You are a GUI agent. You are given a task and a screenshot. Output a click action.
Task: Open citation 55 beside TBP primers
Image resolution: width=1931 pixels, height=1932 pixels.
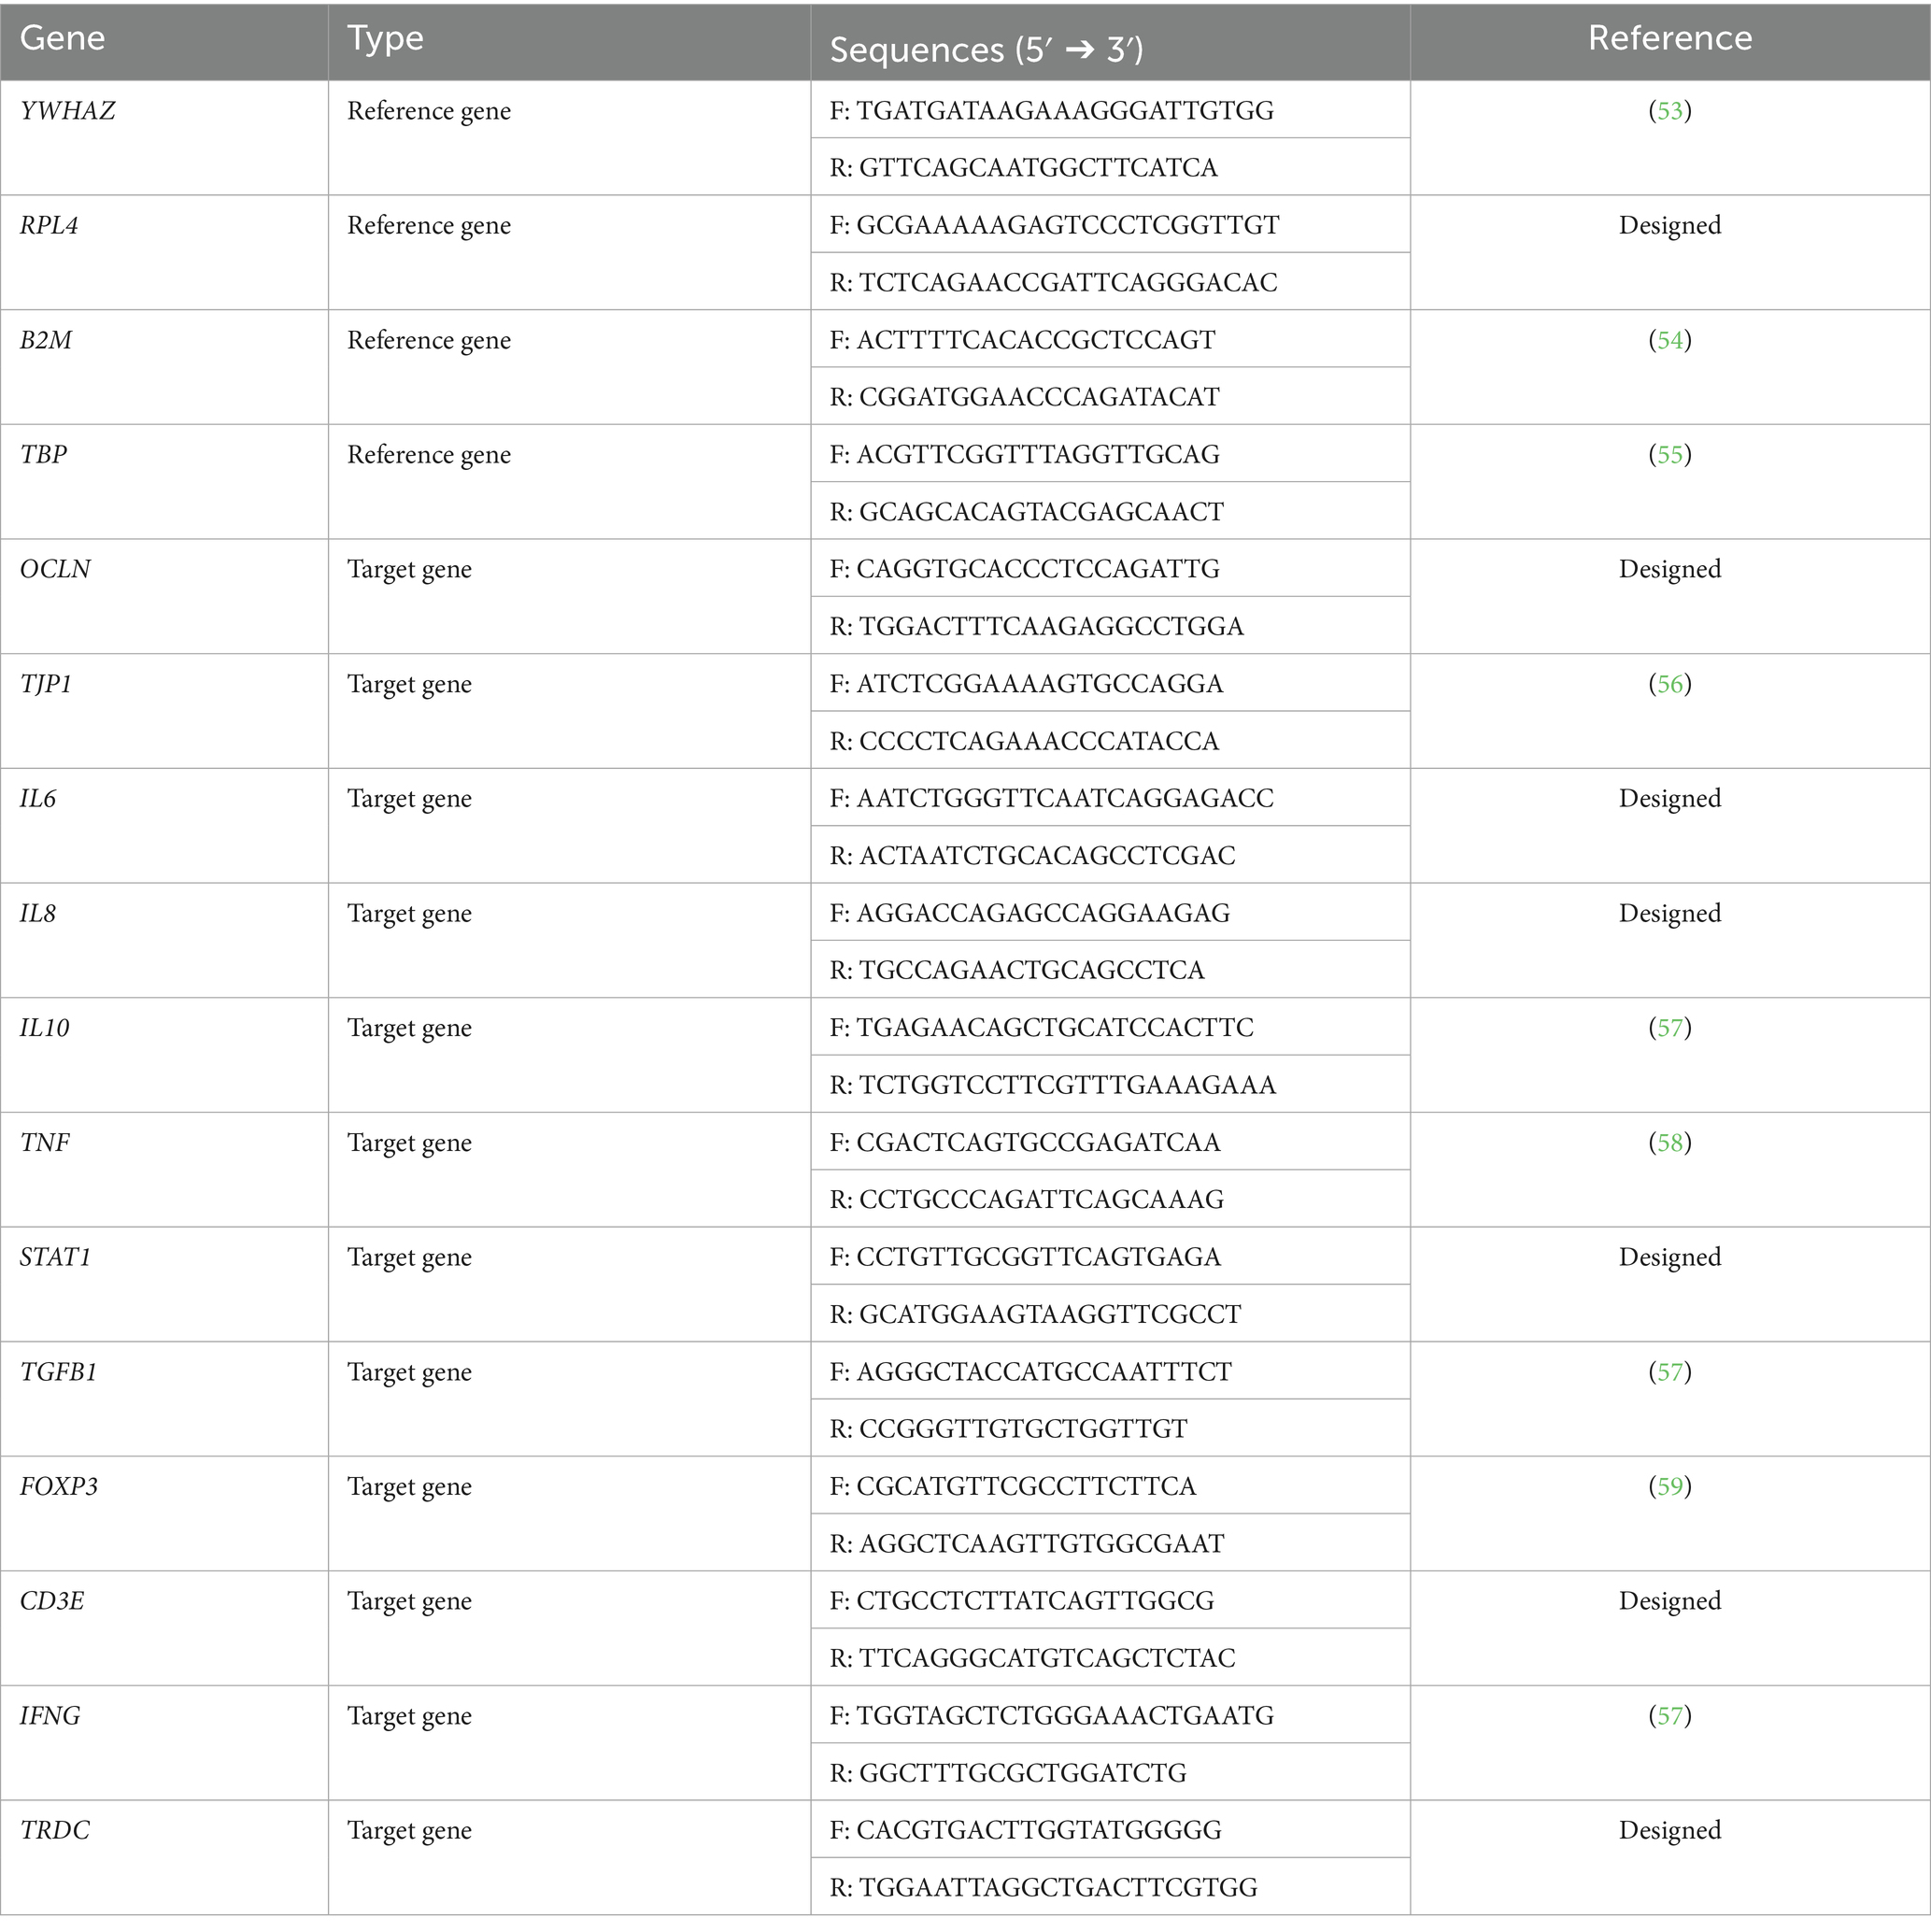point(1669,455)
